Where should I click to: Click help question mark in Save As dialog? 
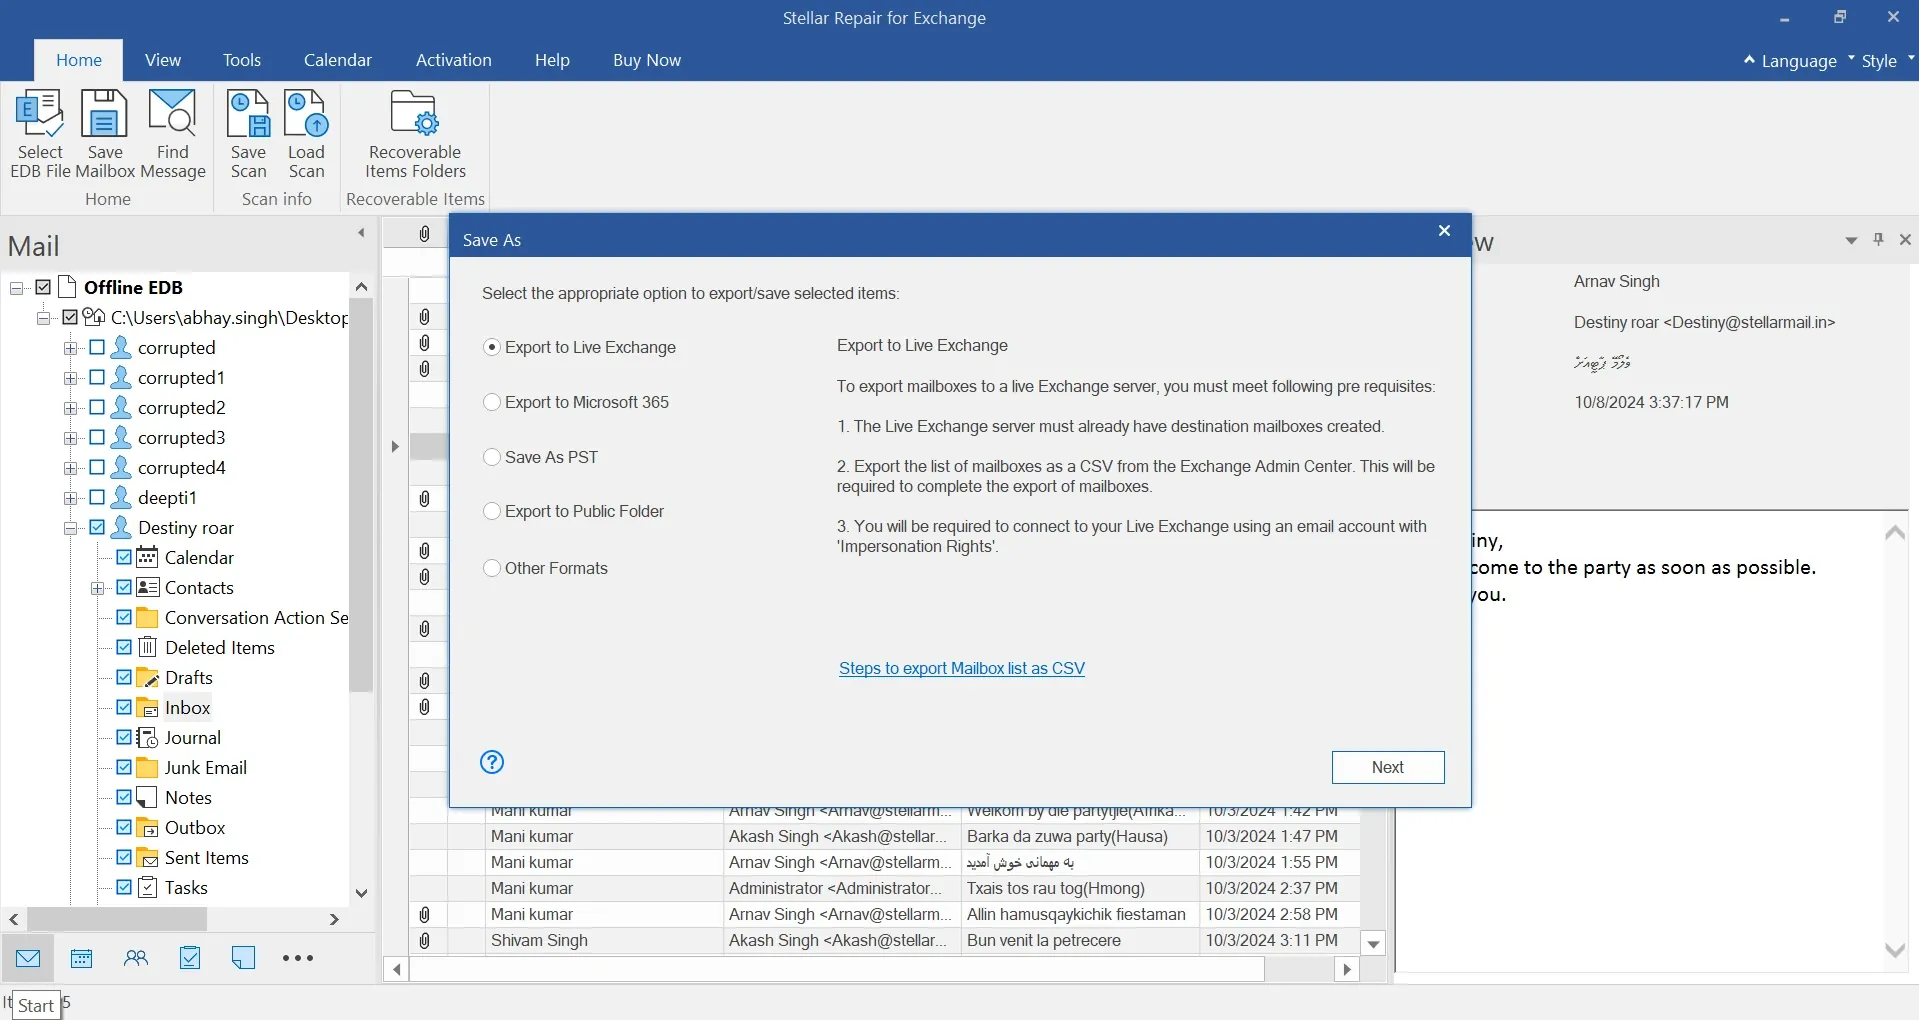pos(492,762)
